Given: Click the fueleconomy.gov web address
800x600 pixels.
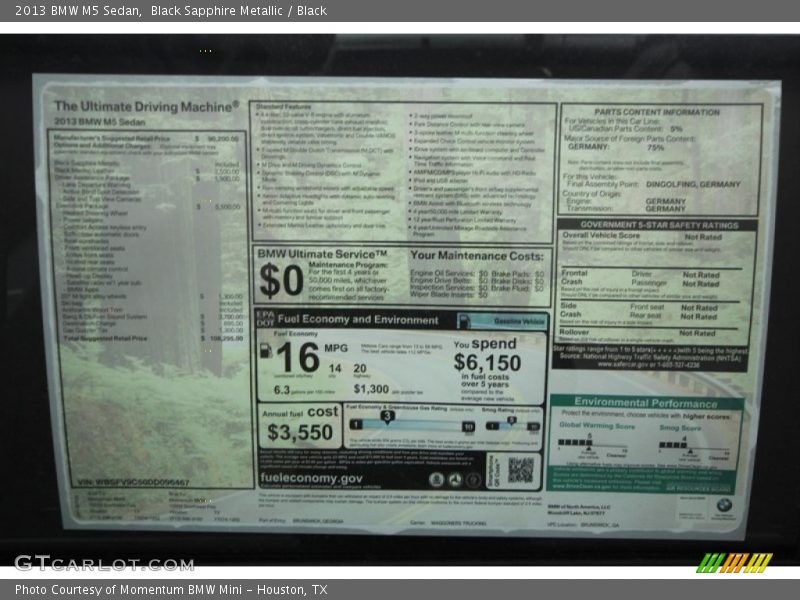Looking at the screenshot, I should pos(311,479).
